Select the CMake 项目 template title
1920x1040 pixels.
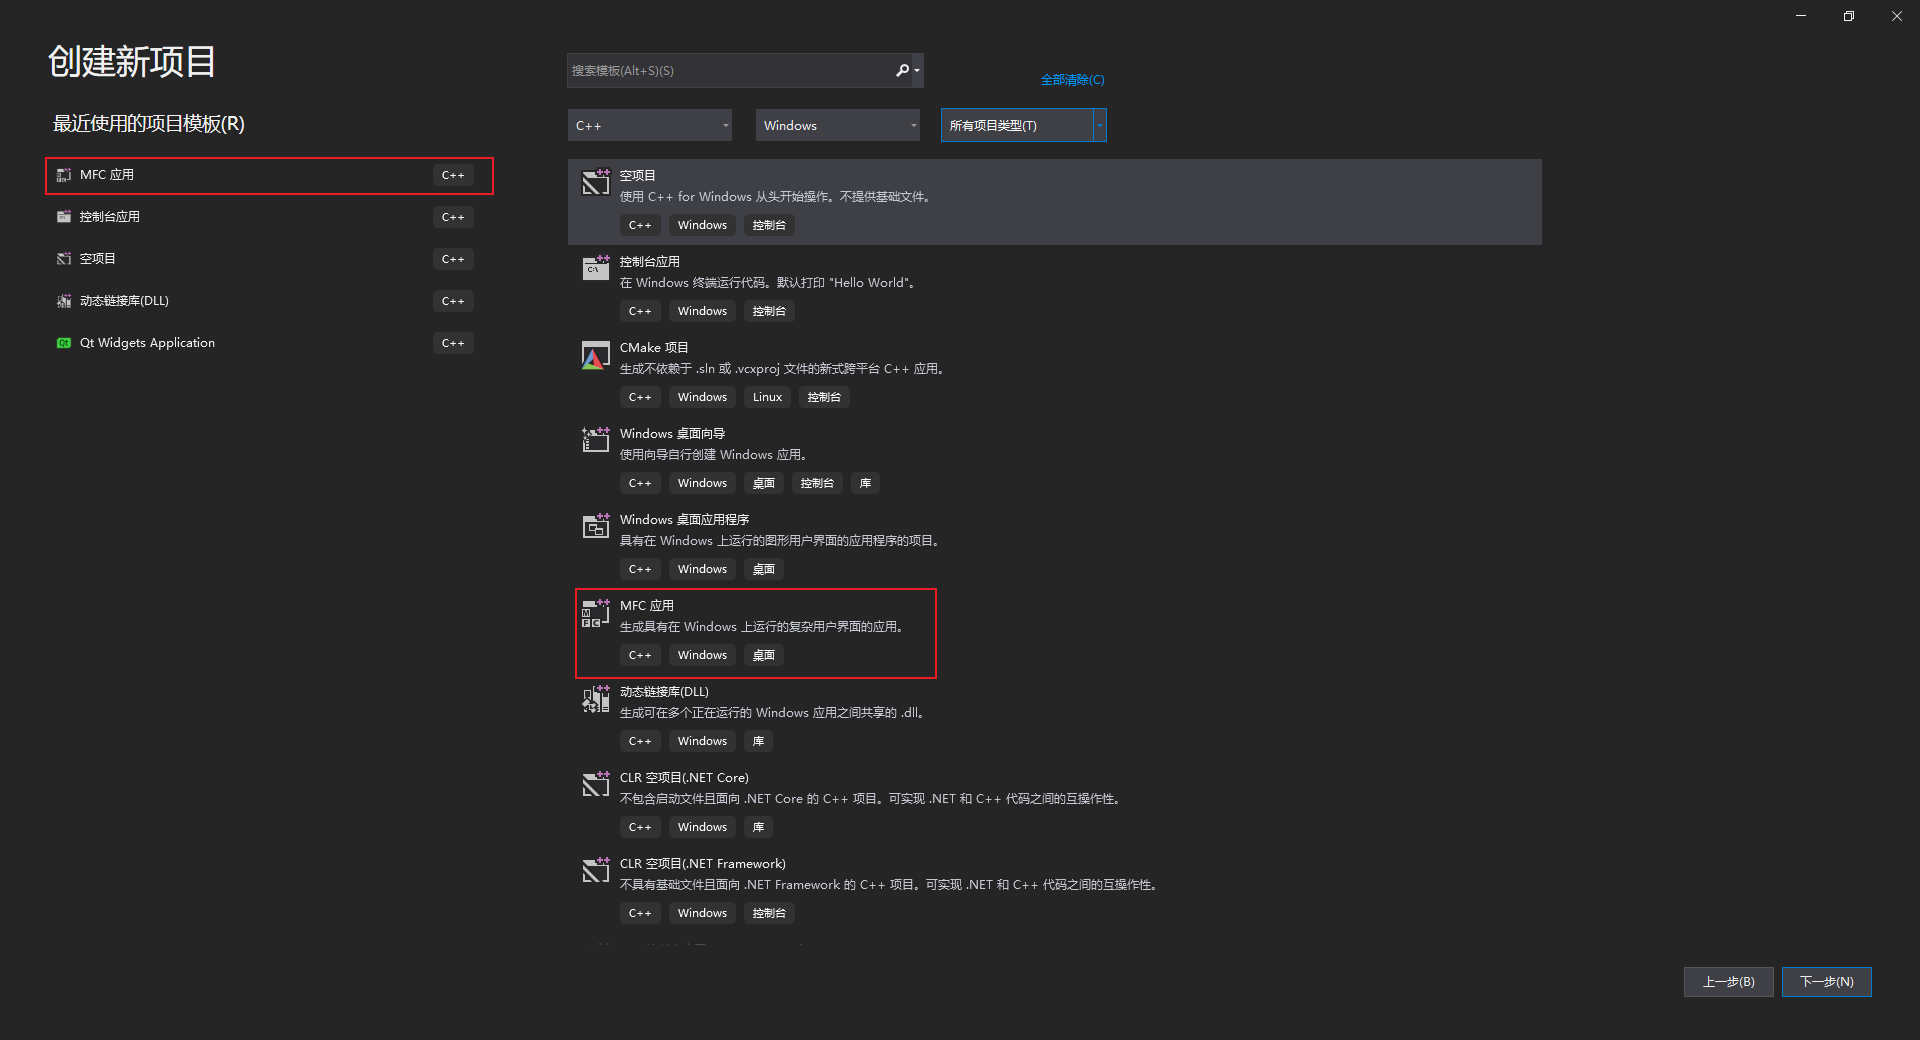(654, 347)
